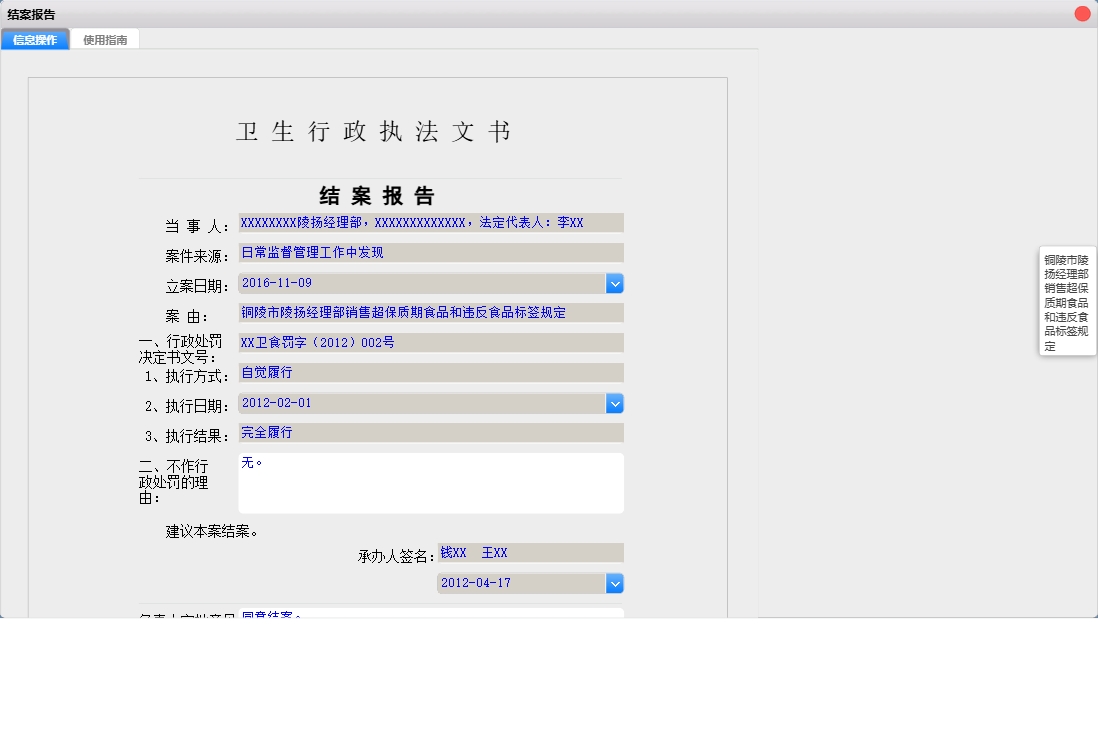Switch to the 使用指南 tab
Image resolution: width=1098 pixels, height=752 pixels.
click(105, 39)
